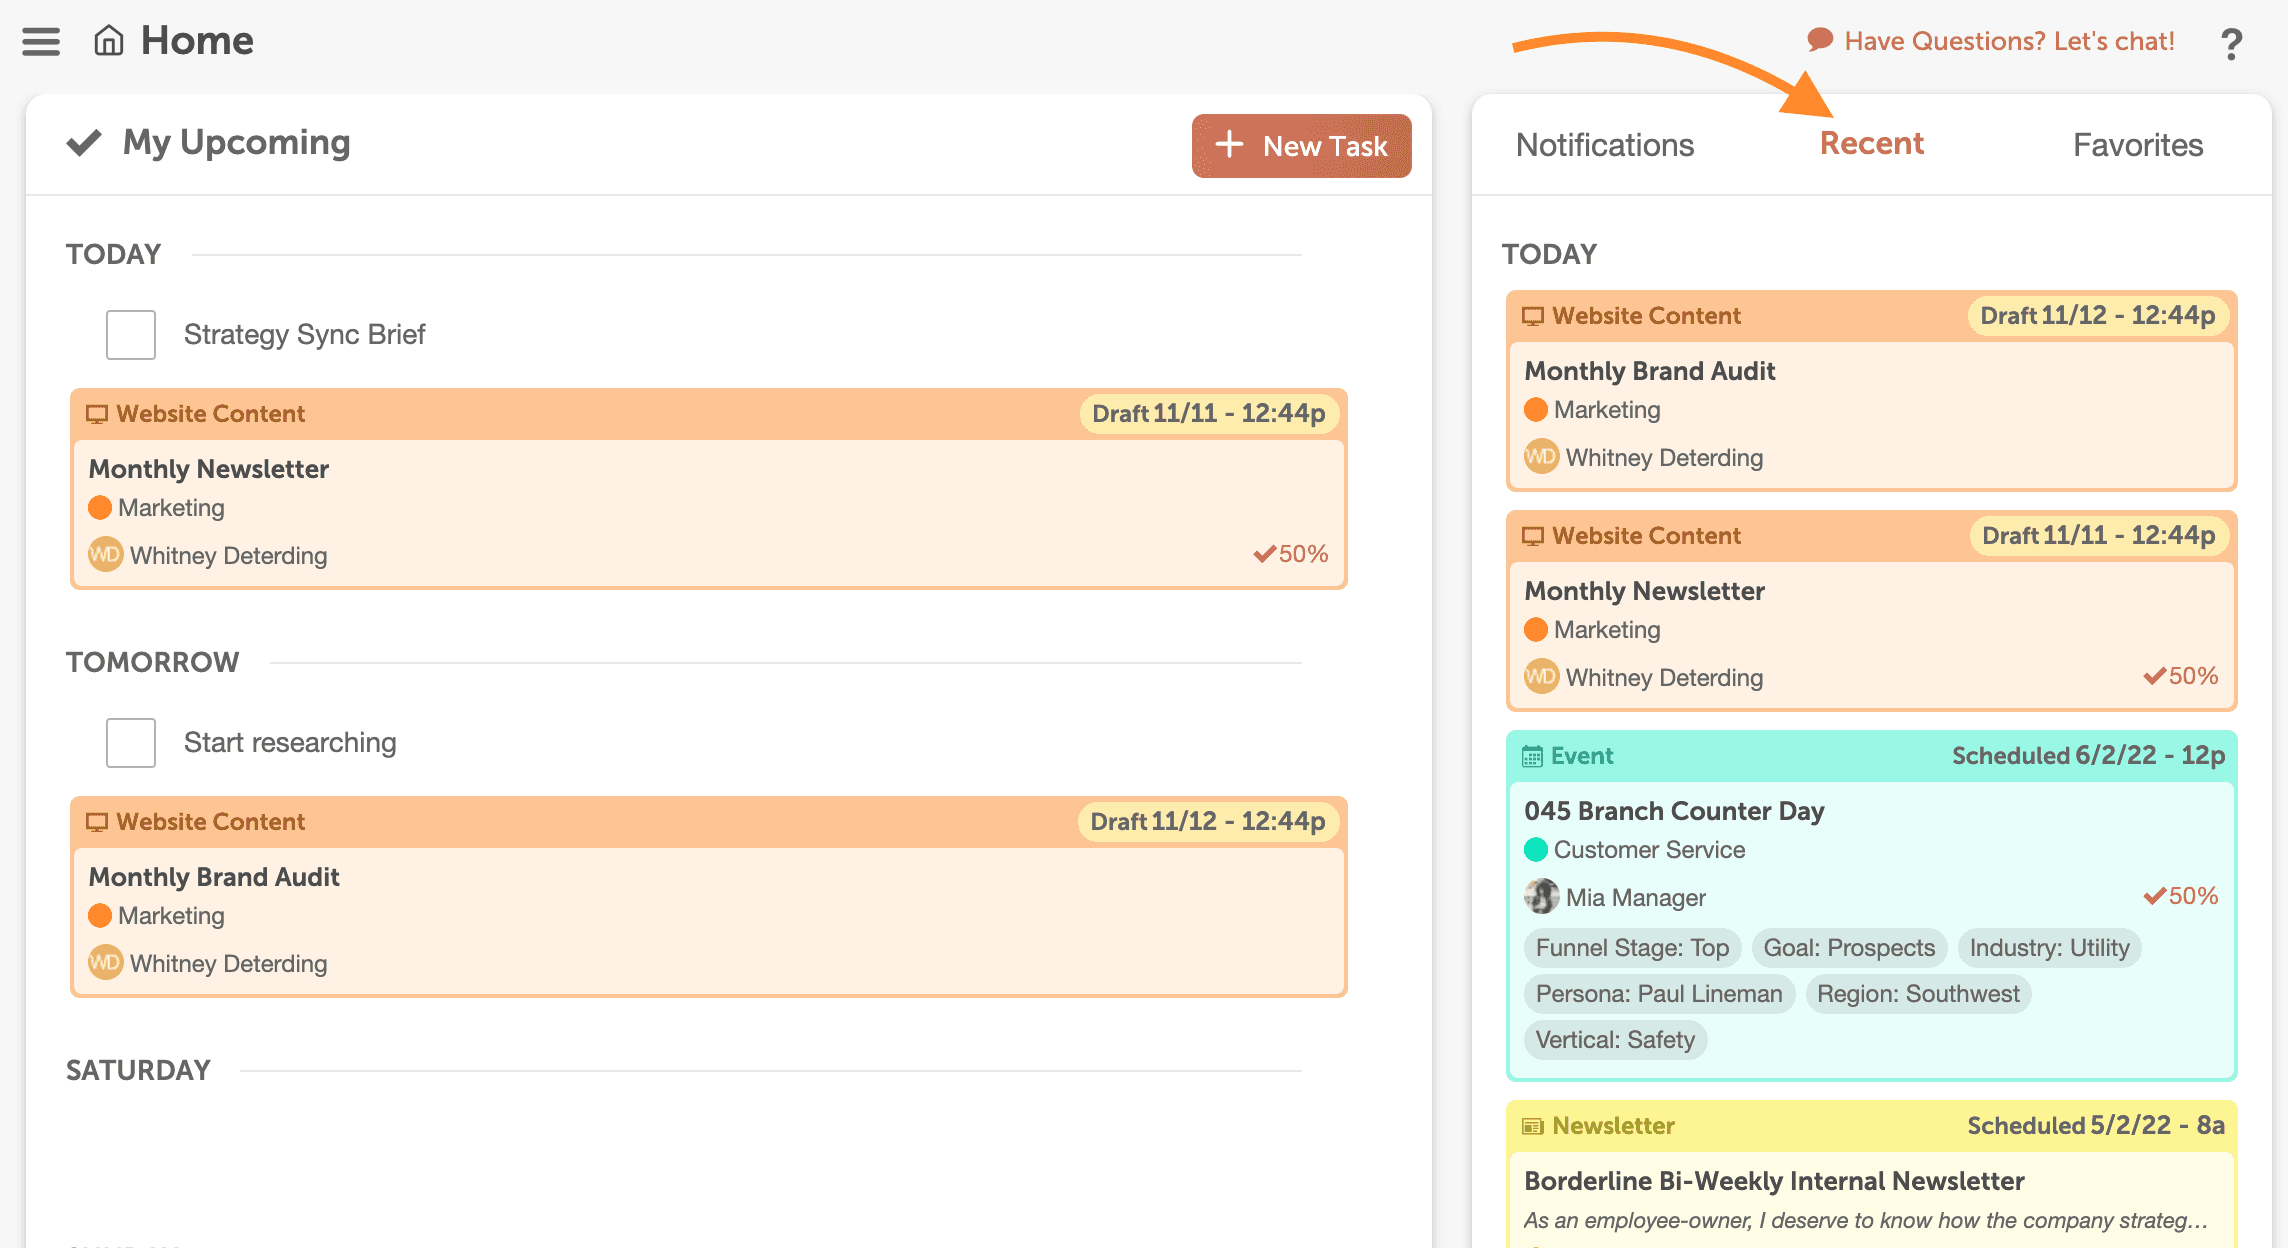This screenshot has width=2288, height=1248.
Task: Click the Home house icon
Action: (109, 41)
